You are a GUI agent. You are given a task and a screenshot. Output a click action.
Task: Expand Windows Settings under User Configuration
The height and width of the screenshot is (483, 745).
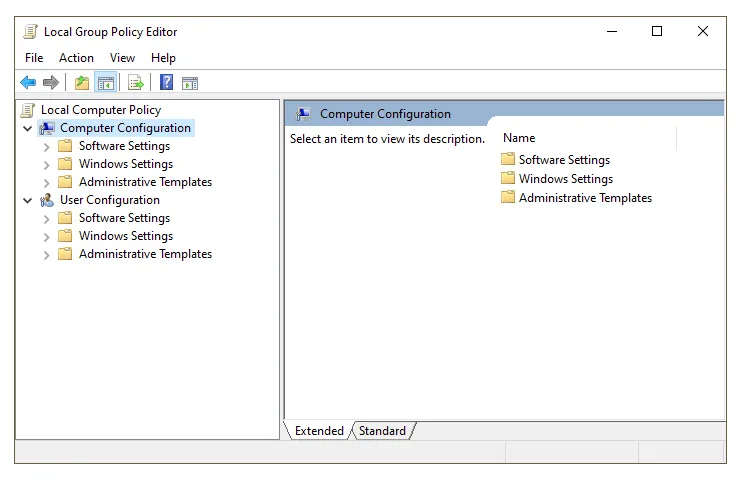(x=47, y=237)
